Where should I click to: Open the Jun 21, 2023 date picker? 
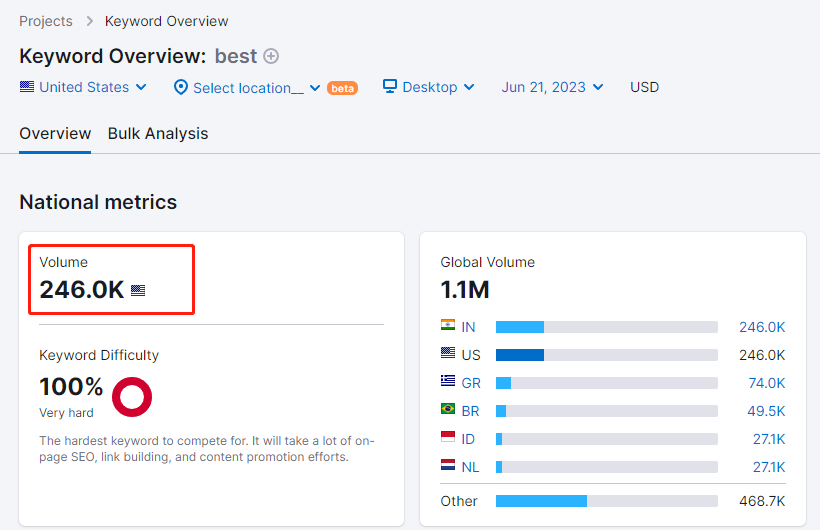pos(553,87)
